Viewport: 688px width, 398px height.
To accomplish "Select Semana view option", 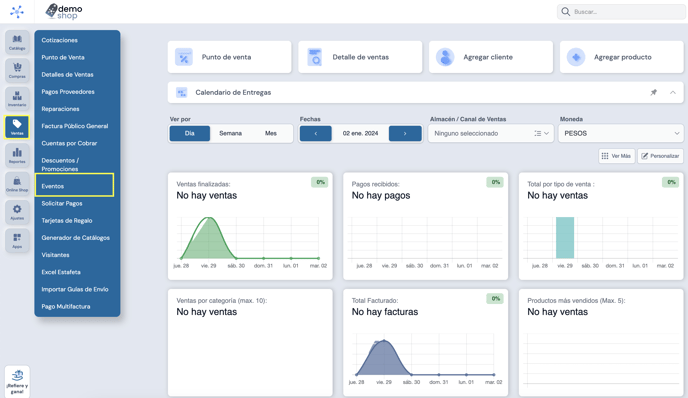I will tap(230, 133).
